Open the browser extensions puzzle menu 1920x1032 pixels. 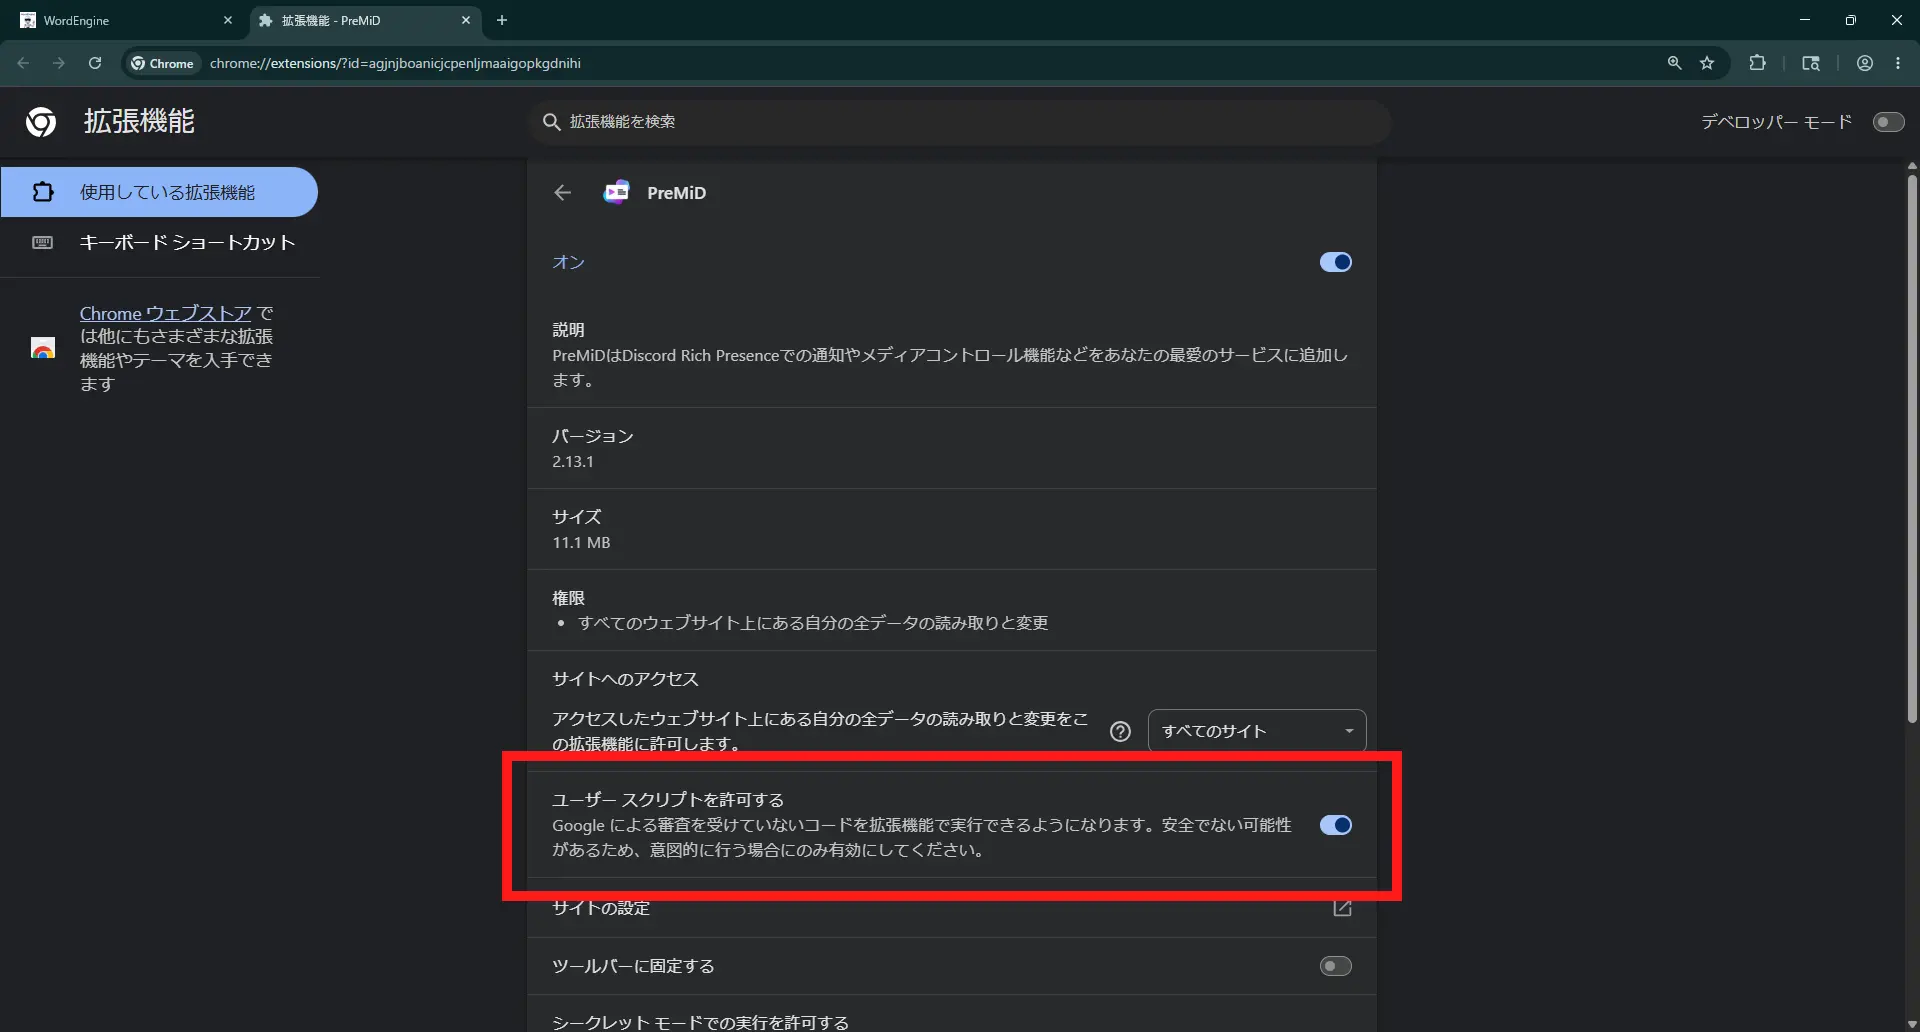pyautogui.click(x=1757, y=63)
